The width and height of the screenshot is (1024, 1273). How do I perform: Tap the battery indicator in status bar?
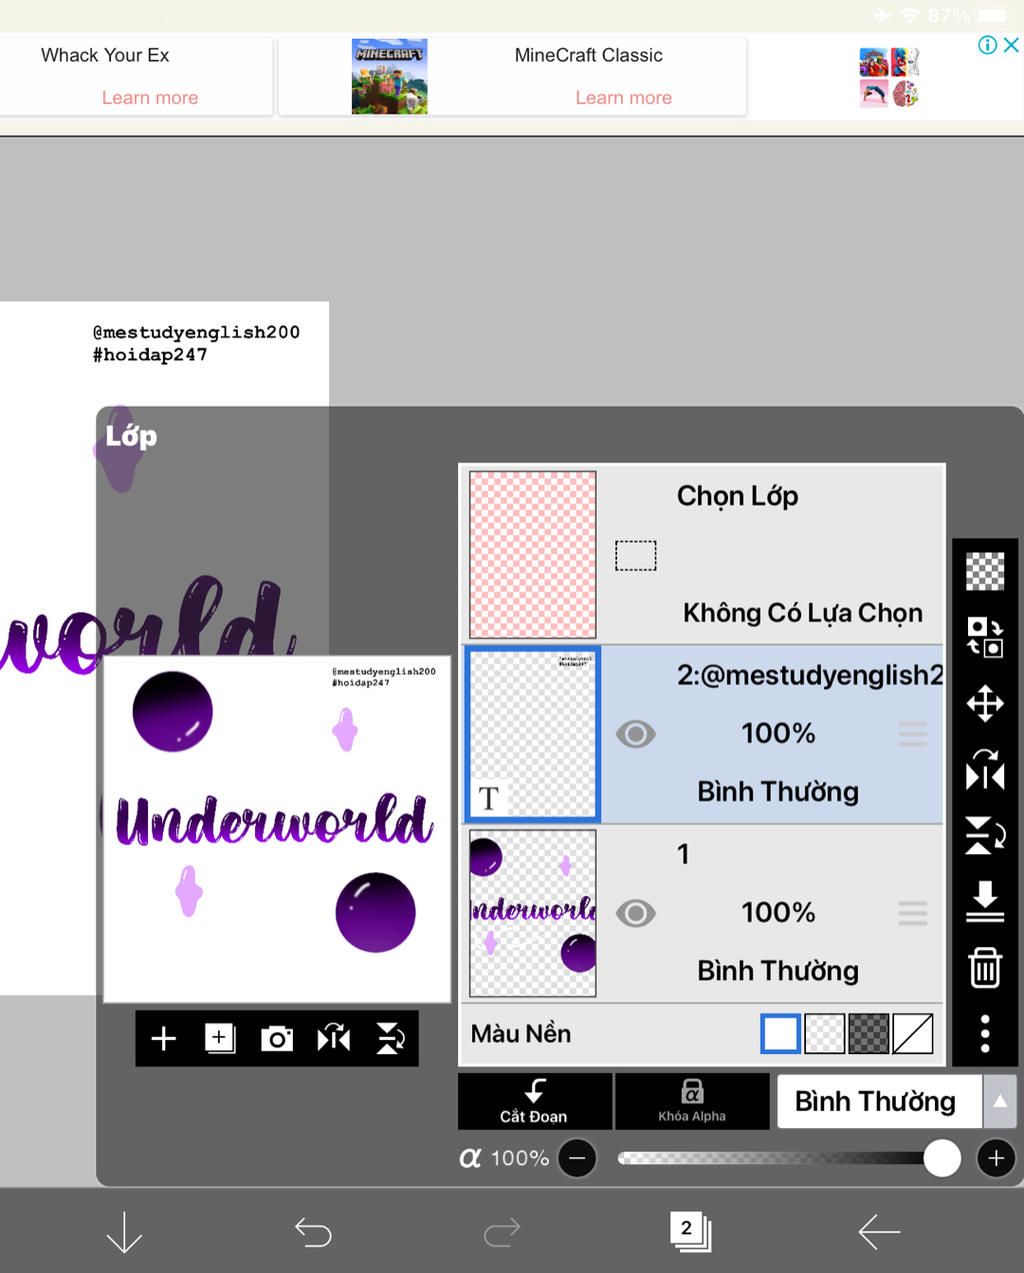click(994, 15)
